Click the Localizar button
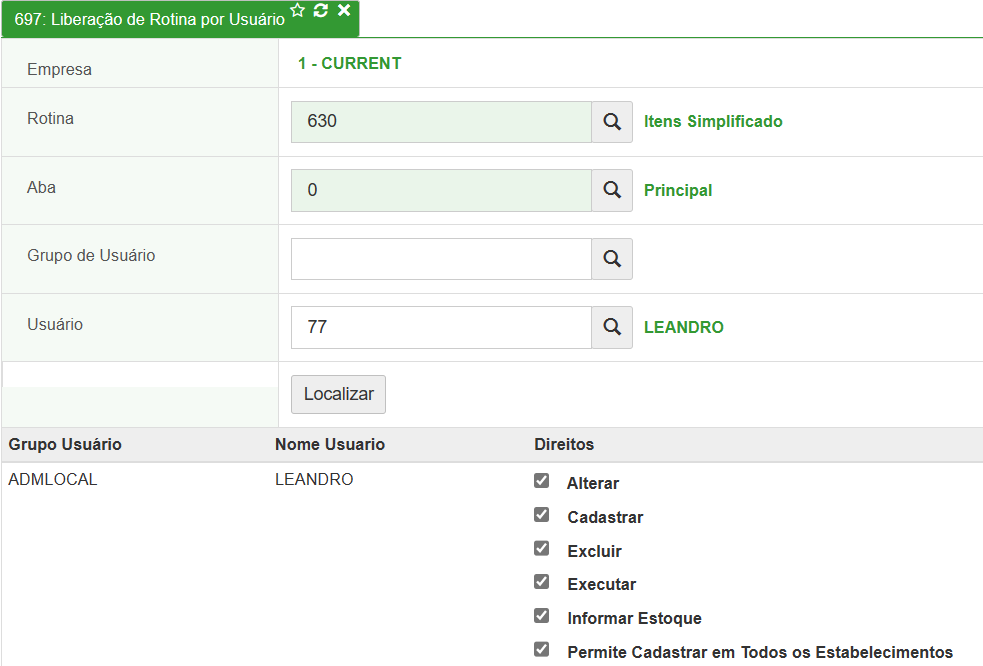 [339, 394]
